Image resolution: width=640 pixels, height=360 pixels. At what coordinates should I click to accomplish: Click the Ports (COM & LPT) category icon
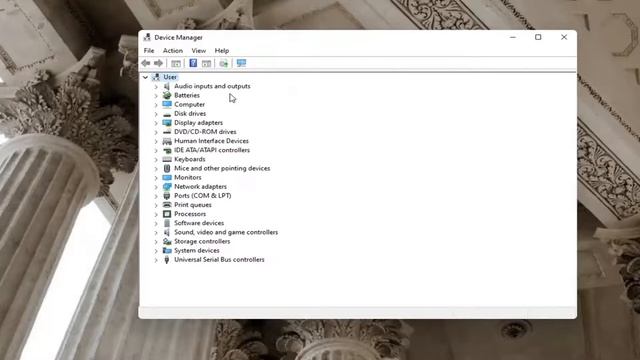click(167, 196)
